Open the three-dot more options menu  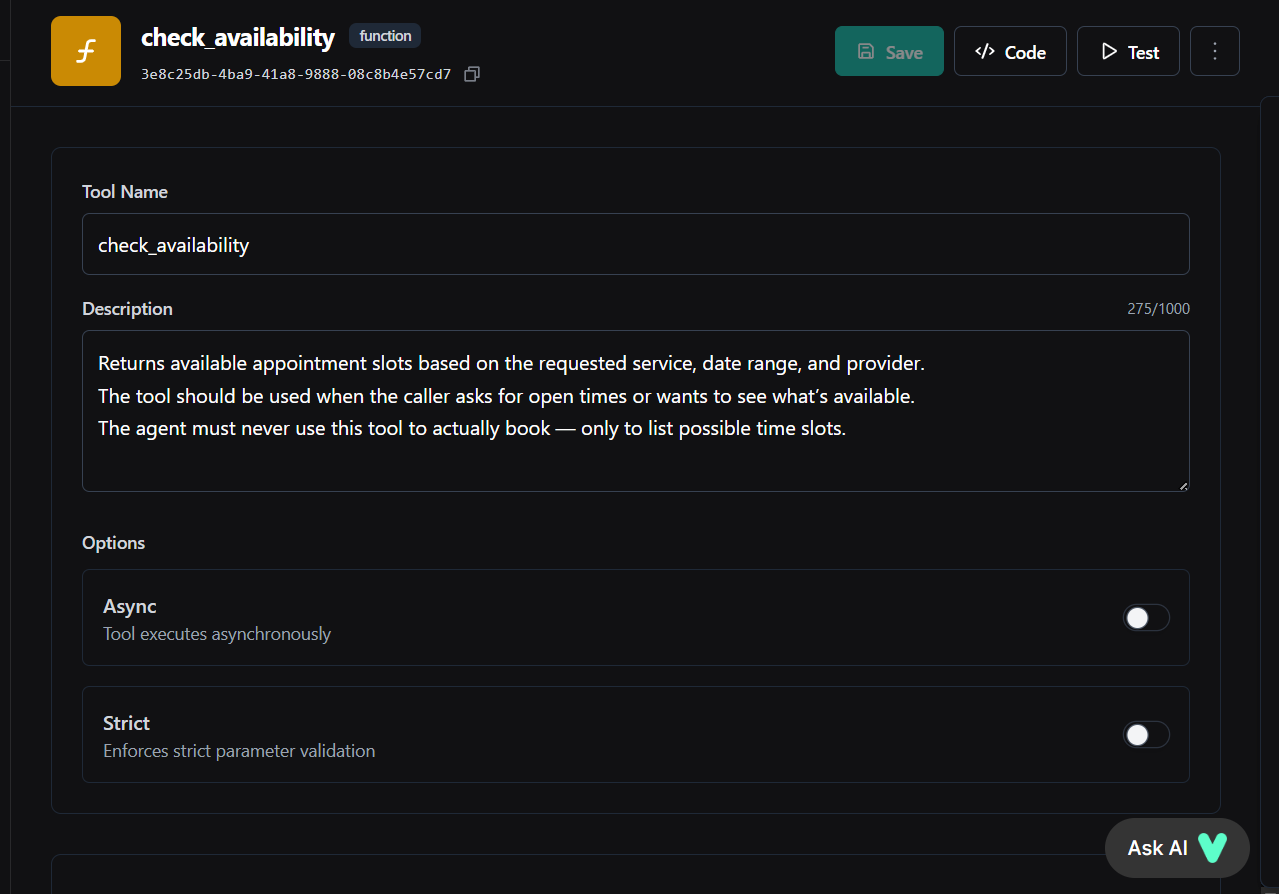[1215, 51]
